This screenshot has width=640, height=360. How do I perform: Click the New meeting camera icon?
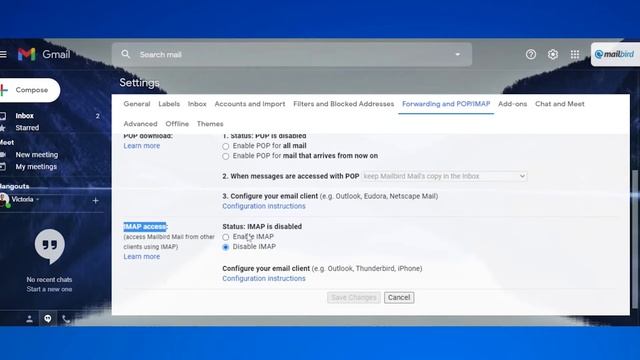tap(3, 155)
